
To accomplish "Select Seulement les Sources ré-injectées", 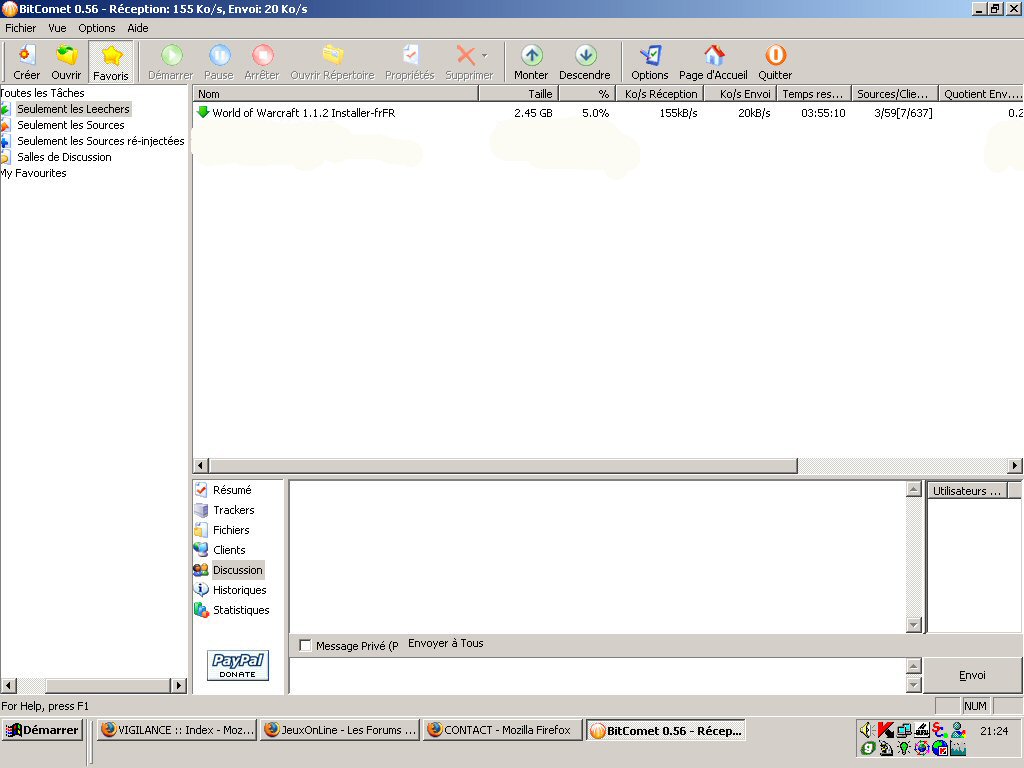I will (101, 141).
